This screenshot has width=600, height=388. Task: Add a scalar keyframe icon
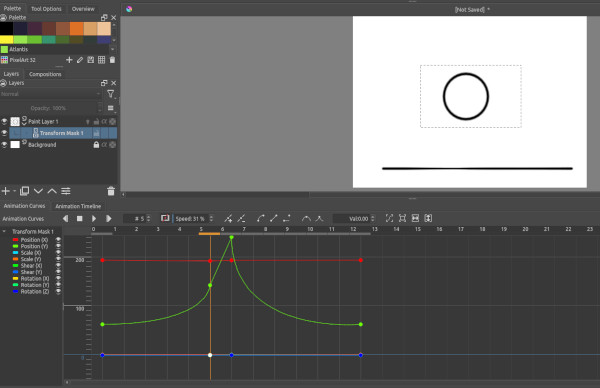click(x=228, y=218)
